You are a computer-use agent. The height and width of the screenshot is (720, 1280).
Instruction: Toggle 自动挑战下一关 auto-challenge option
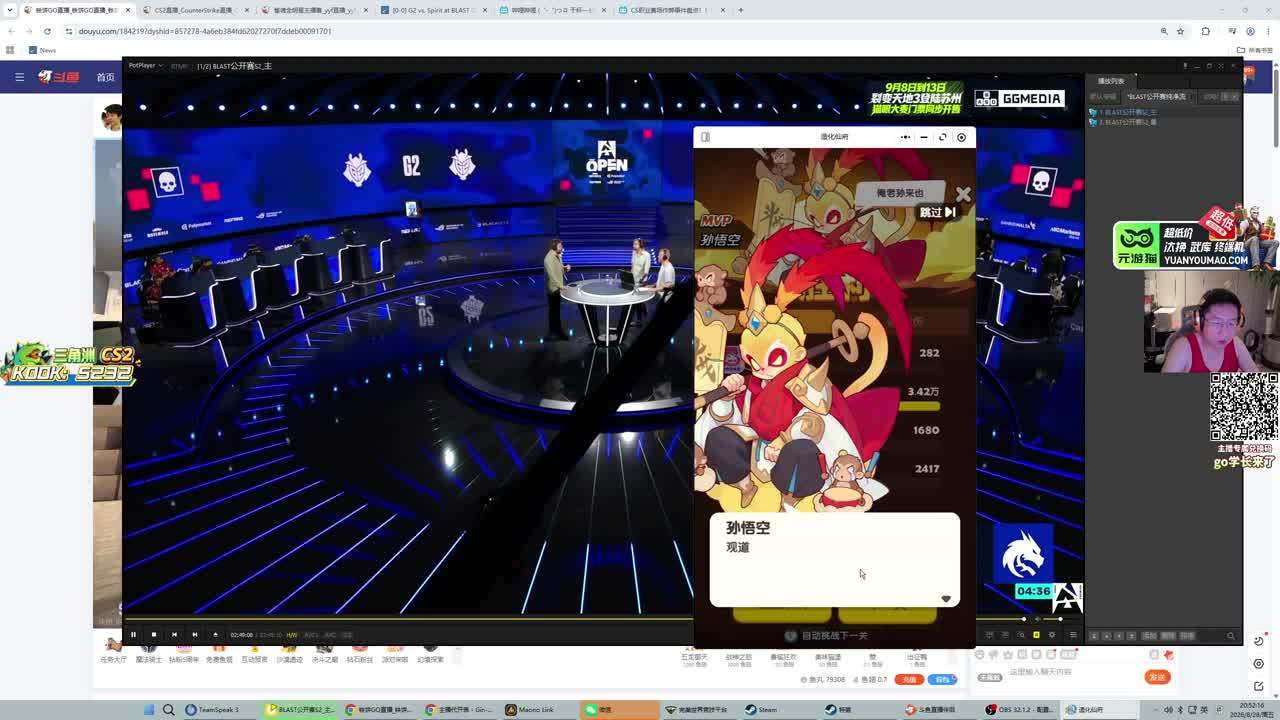tap(828, 636)
